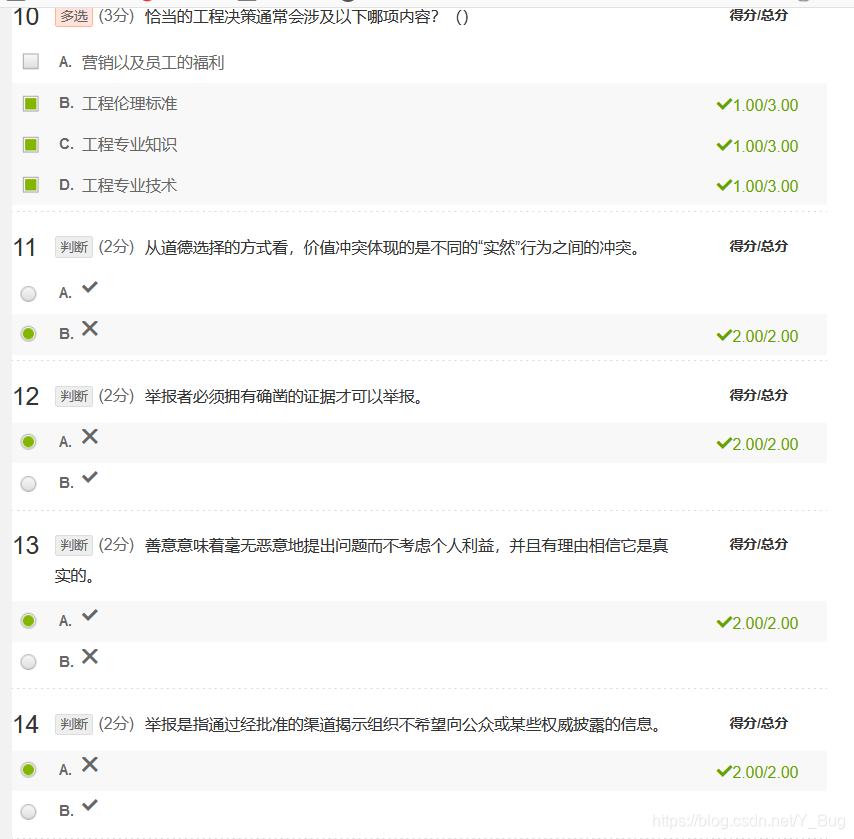Image resolution: width=854 pixels, height=839 pixels.
Task: Click score 1.00/3.00 beside 工程专业技术
Action: click(758, 186)
